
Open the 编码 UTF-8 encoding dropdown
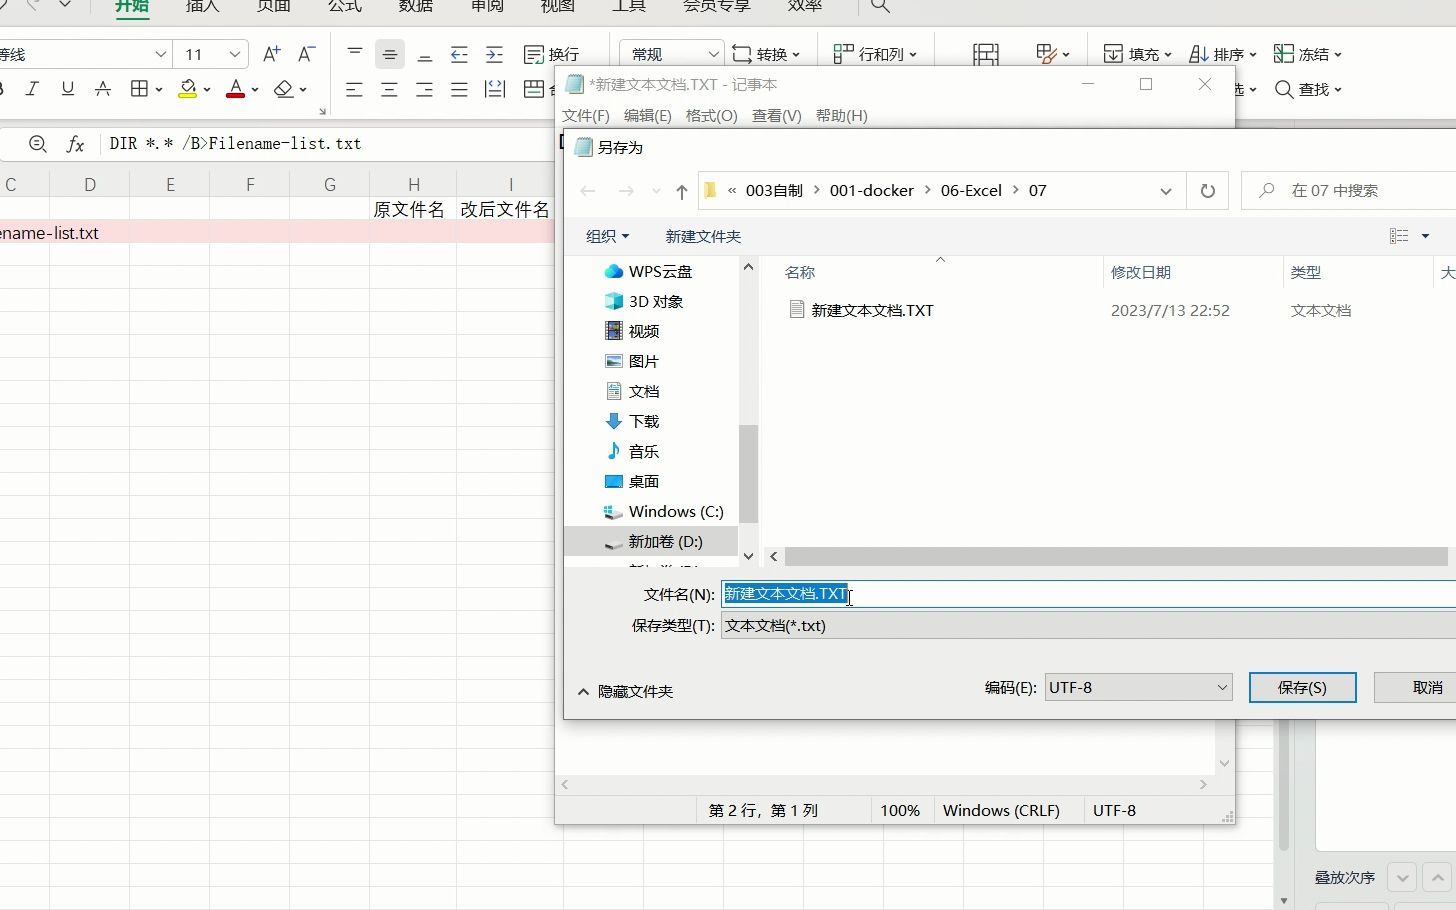(1138, 687)
